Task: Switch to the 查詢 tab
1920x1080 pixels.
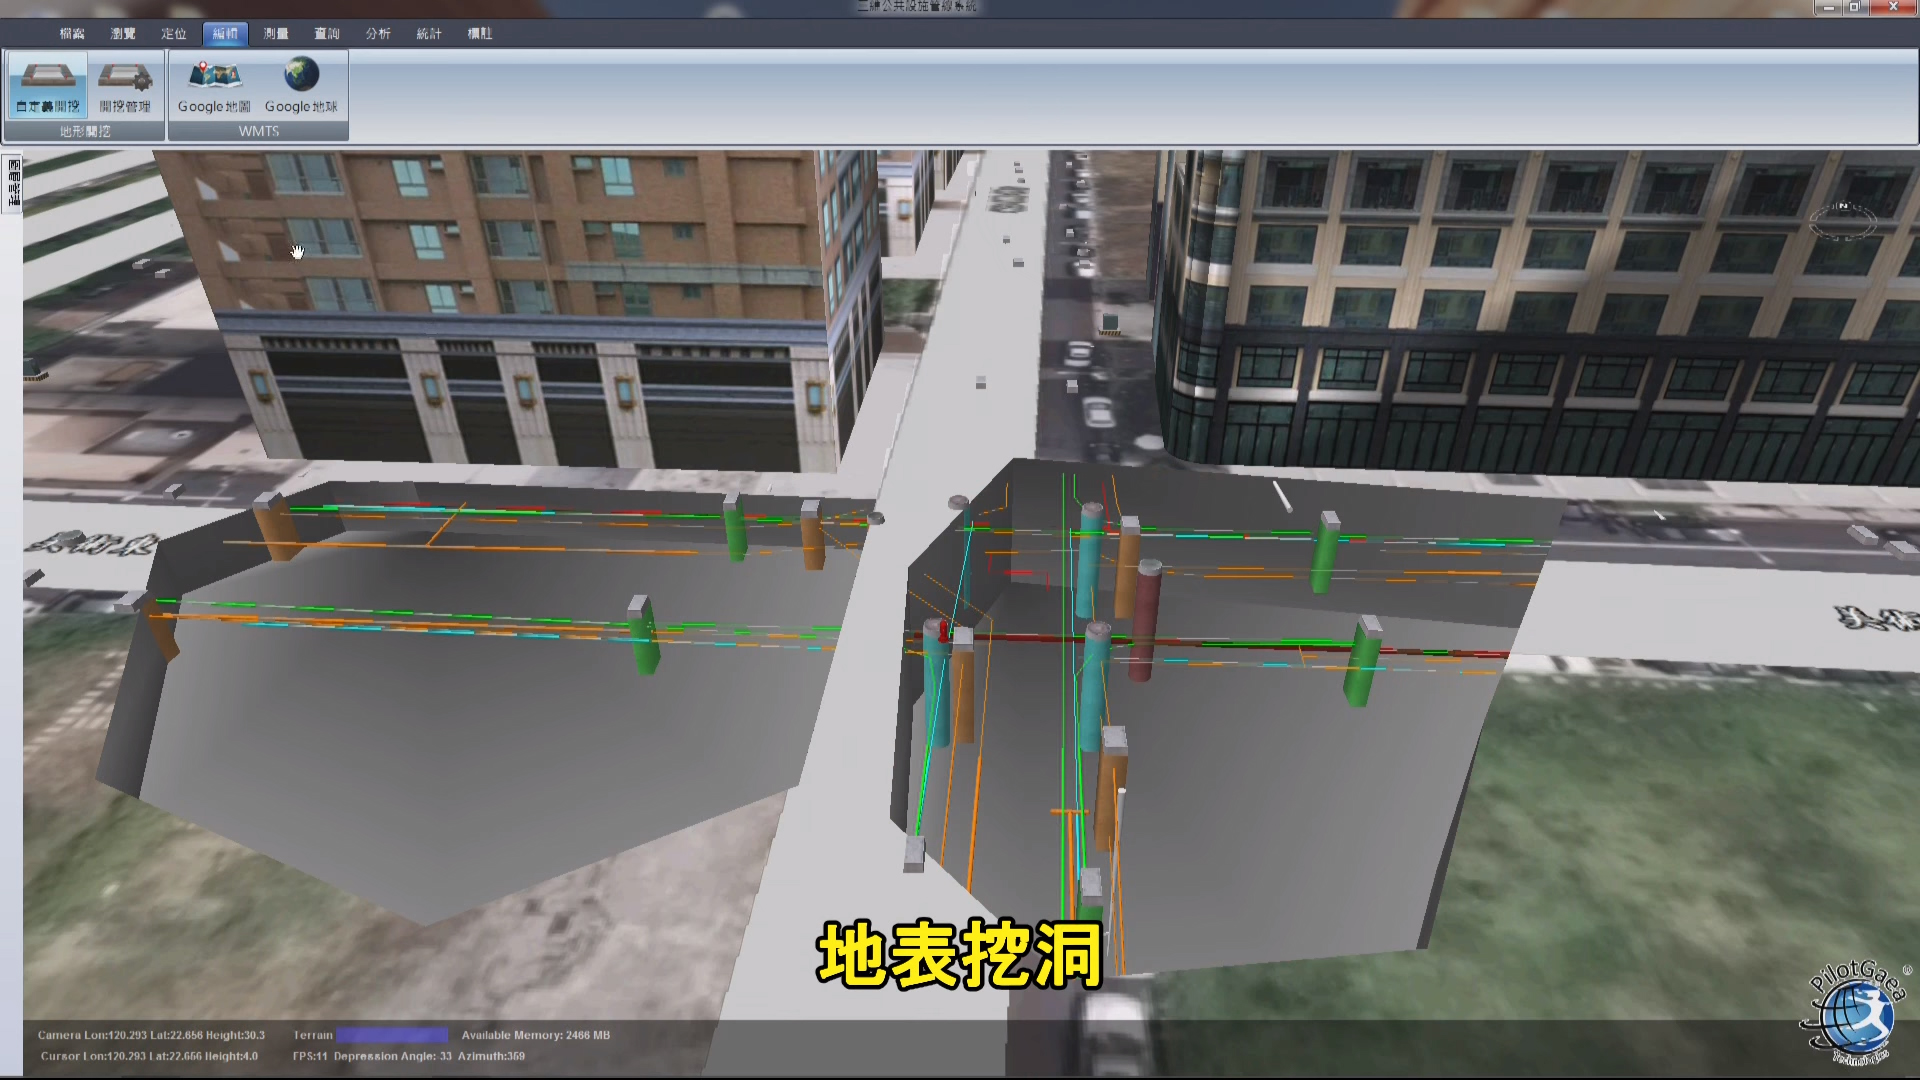Action: point(327,33)
